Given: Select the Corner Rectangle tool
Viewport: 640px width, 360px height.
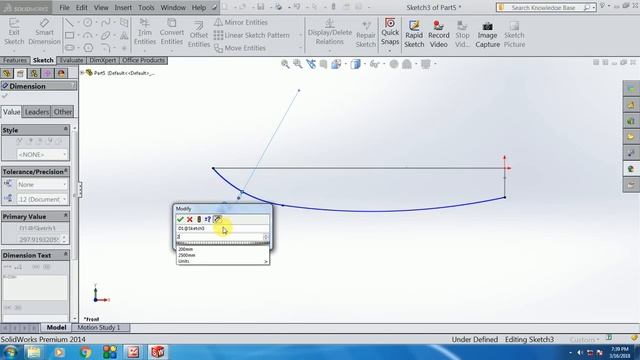Looking at the screenshot, I should click(x=70, y=36).
